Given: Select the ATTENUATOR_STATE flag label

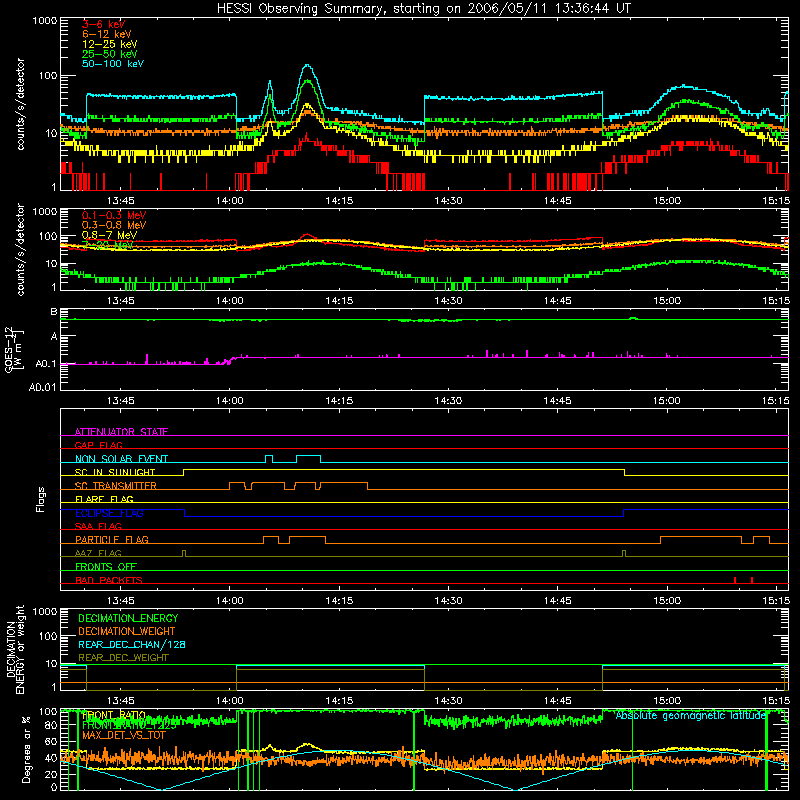Looking at the screenshot, I should [121, 432].
